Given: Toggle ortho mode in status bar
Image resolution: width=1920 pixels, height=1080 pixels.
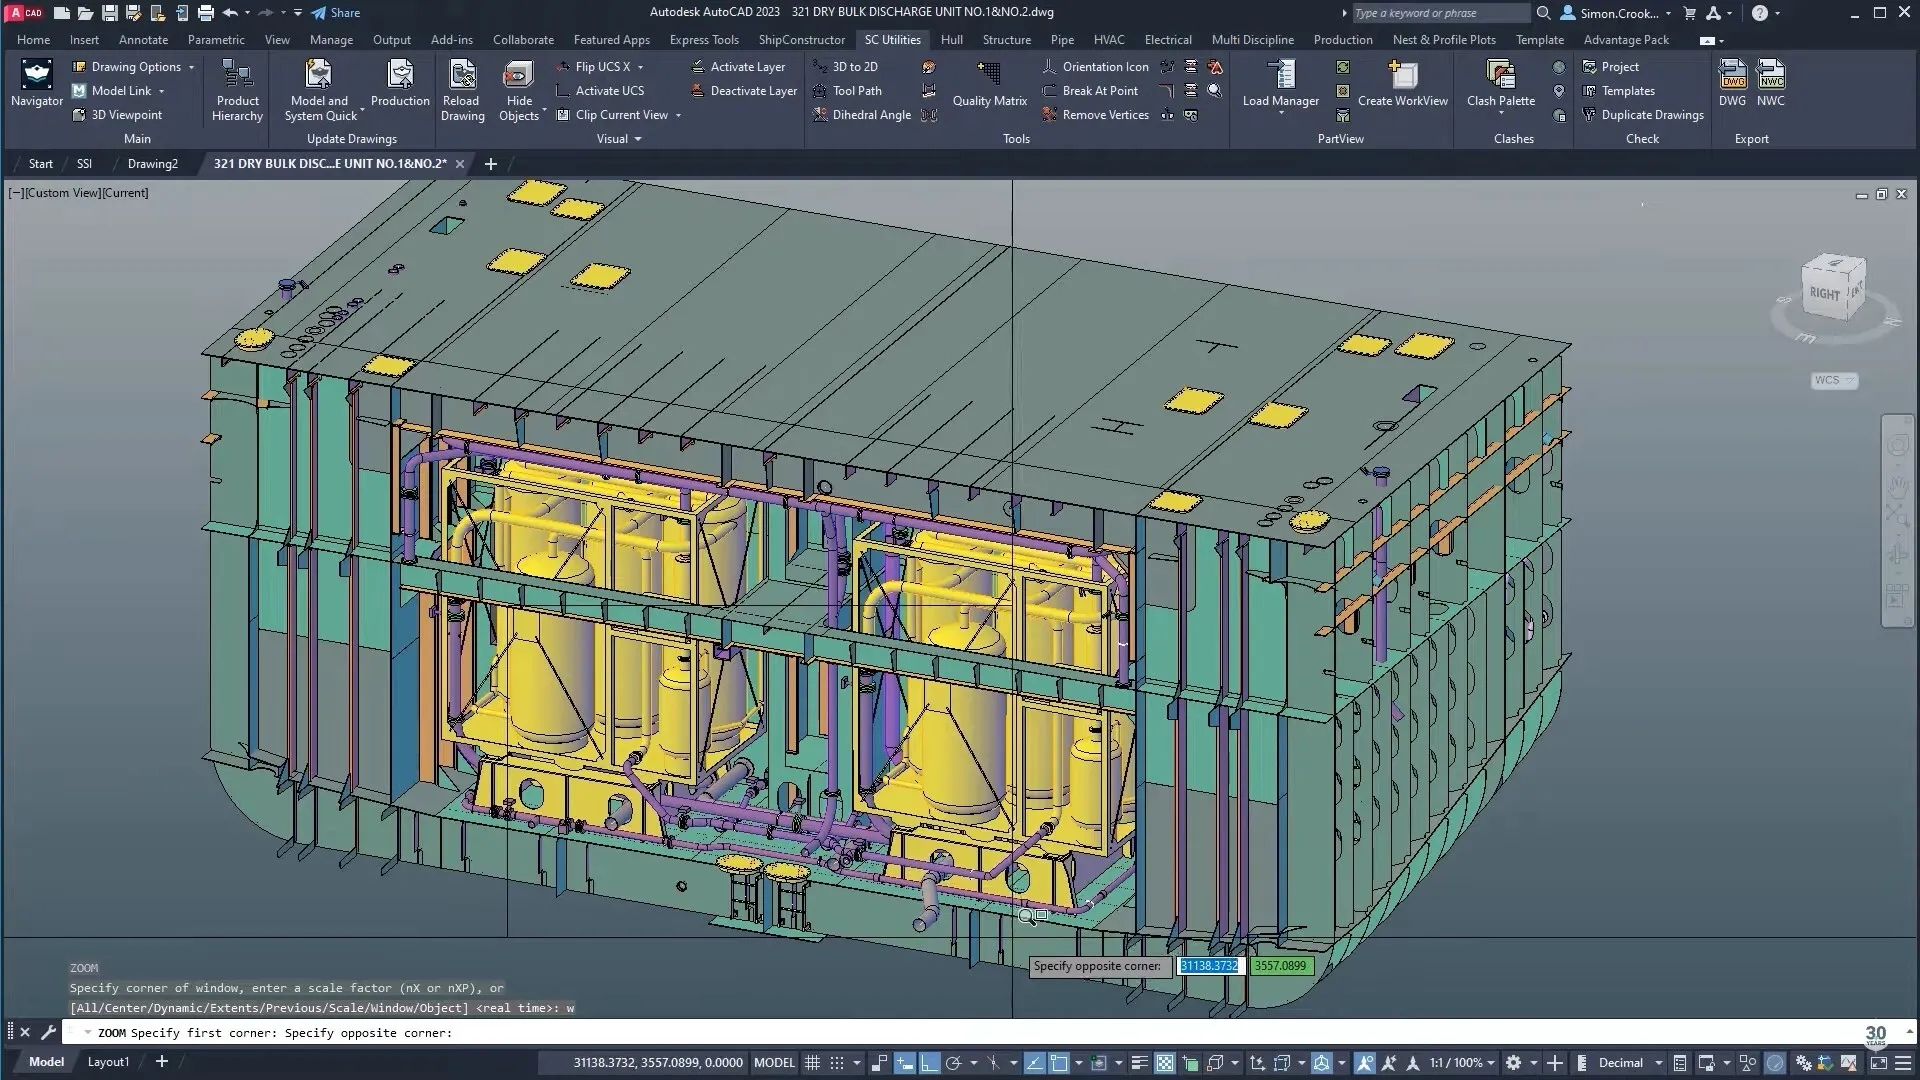Looking at the screenshot, I should (x=930, y=1063).
